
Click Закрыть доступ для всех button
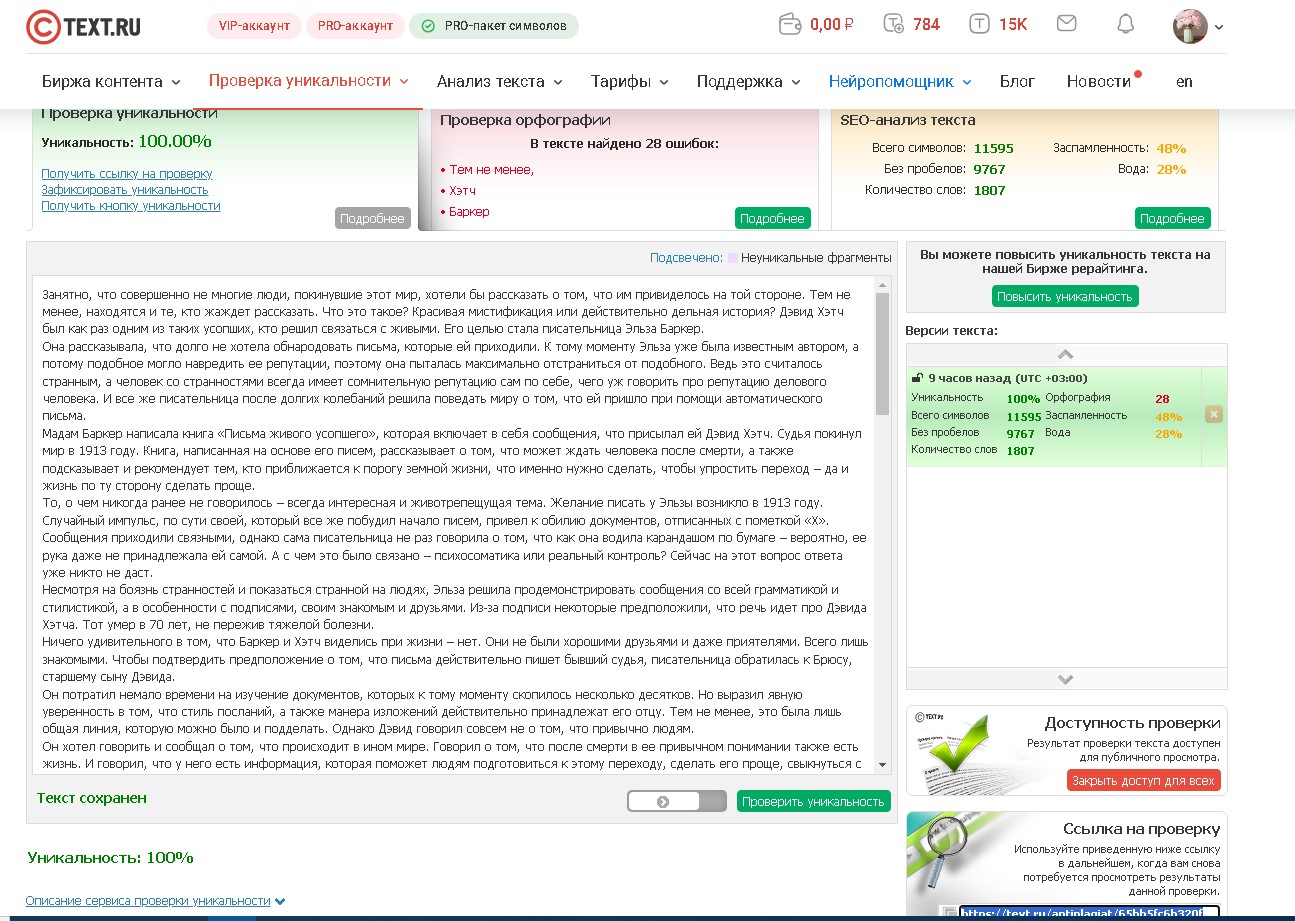coord(1144,780)
